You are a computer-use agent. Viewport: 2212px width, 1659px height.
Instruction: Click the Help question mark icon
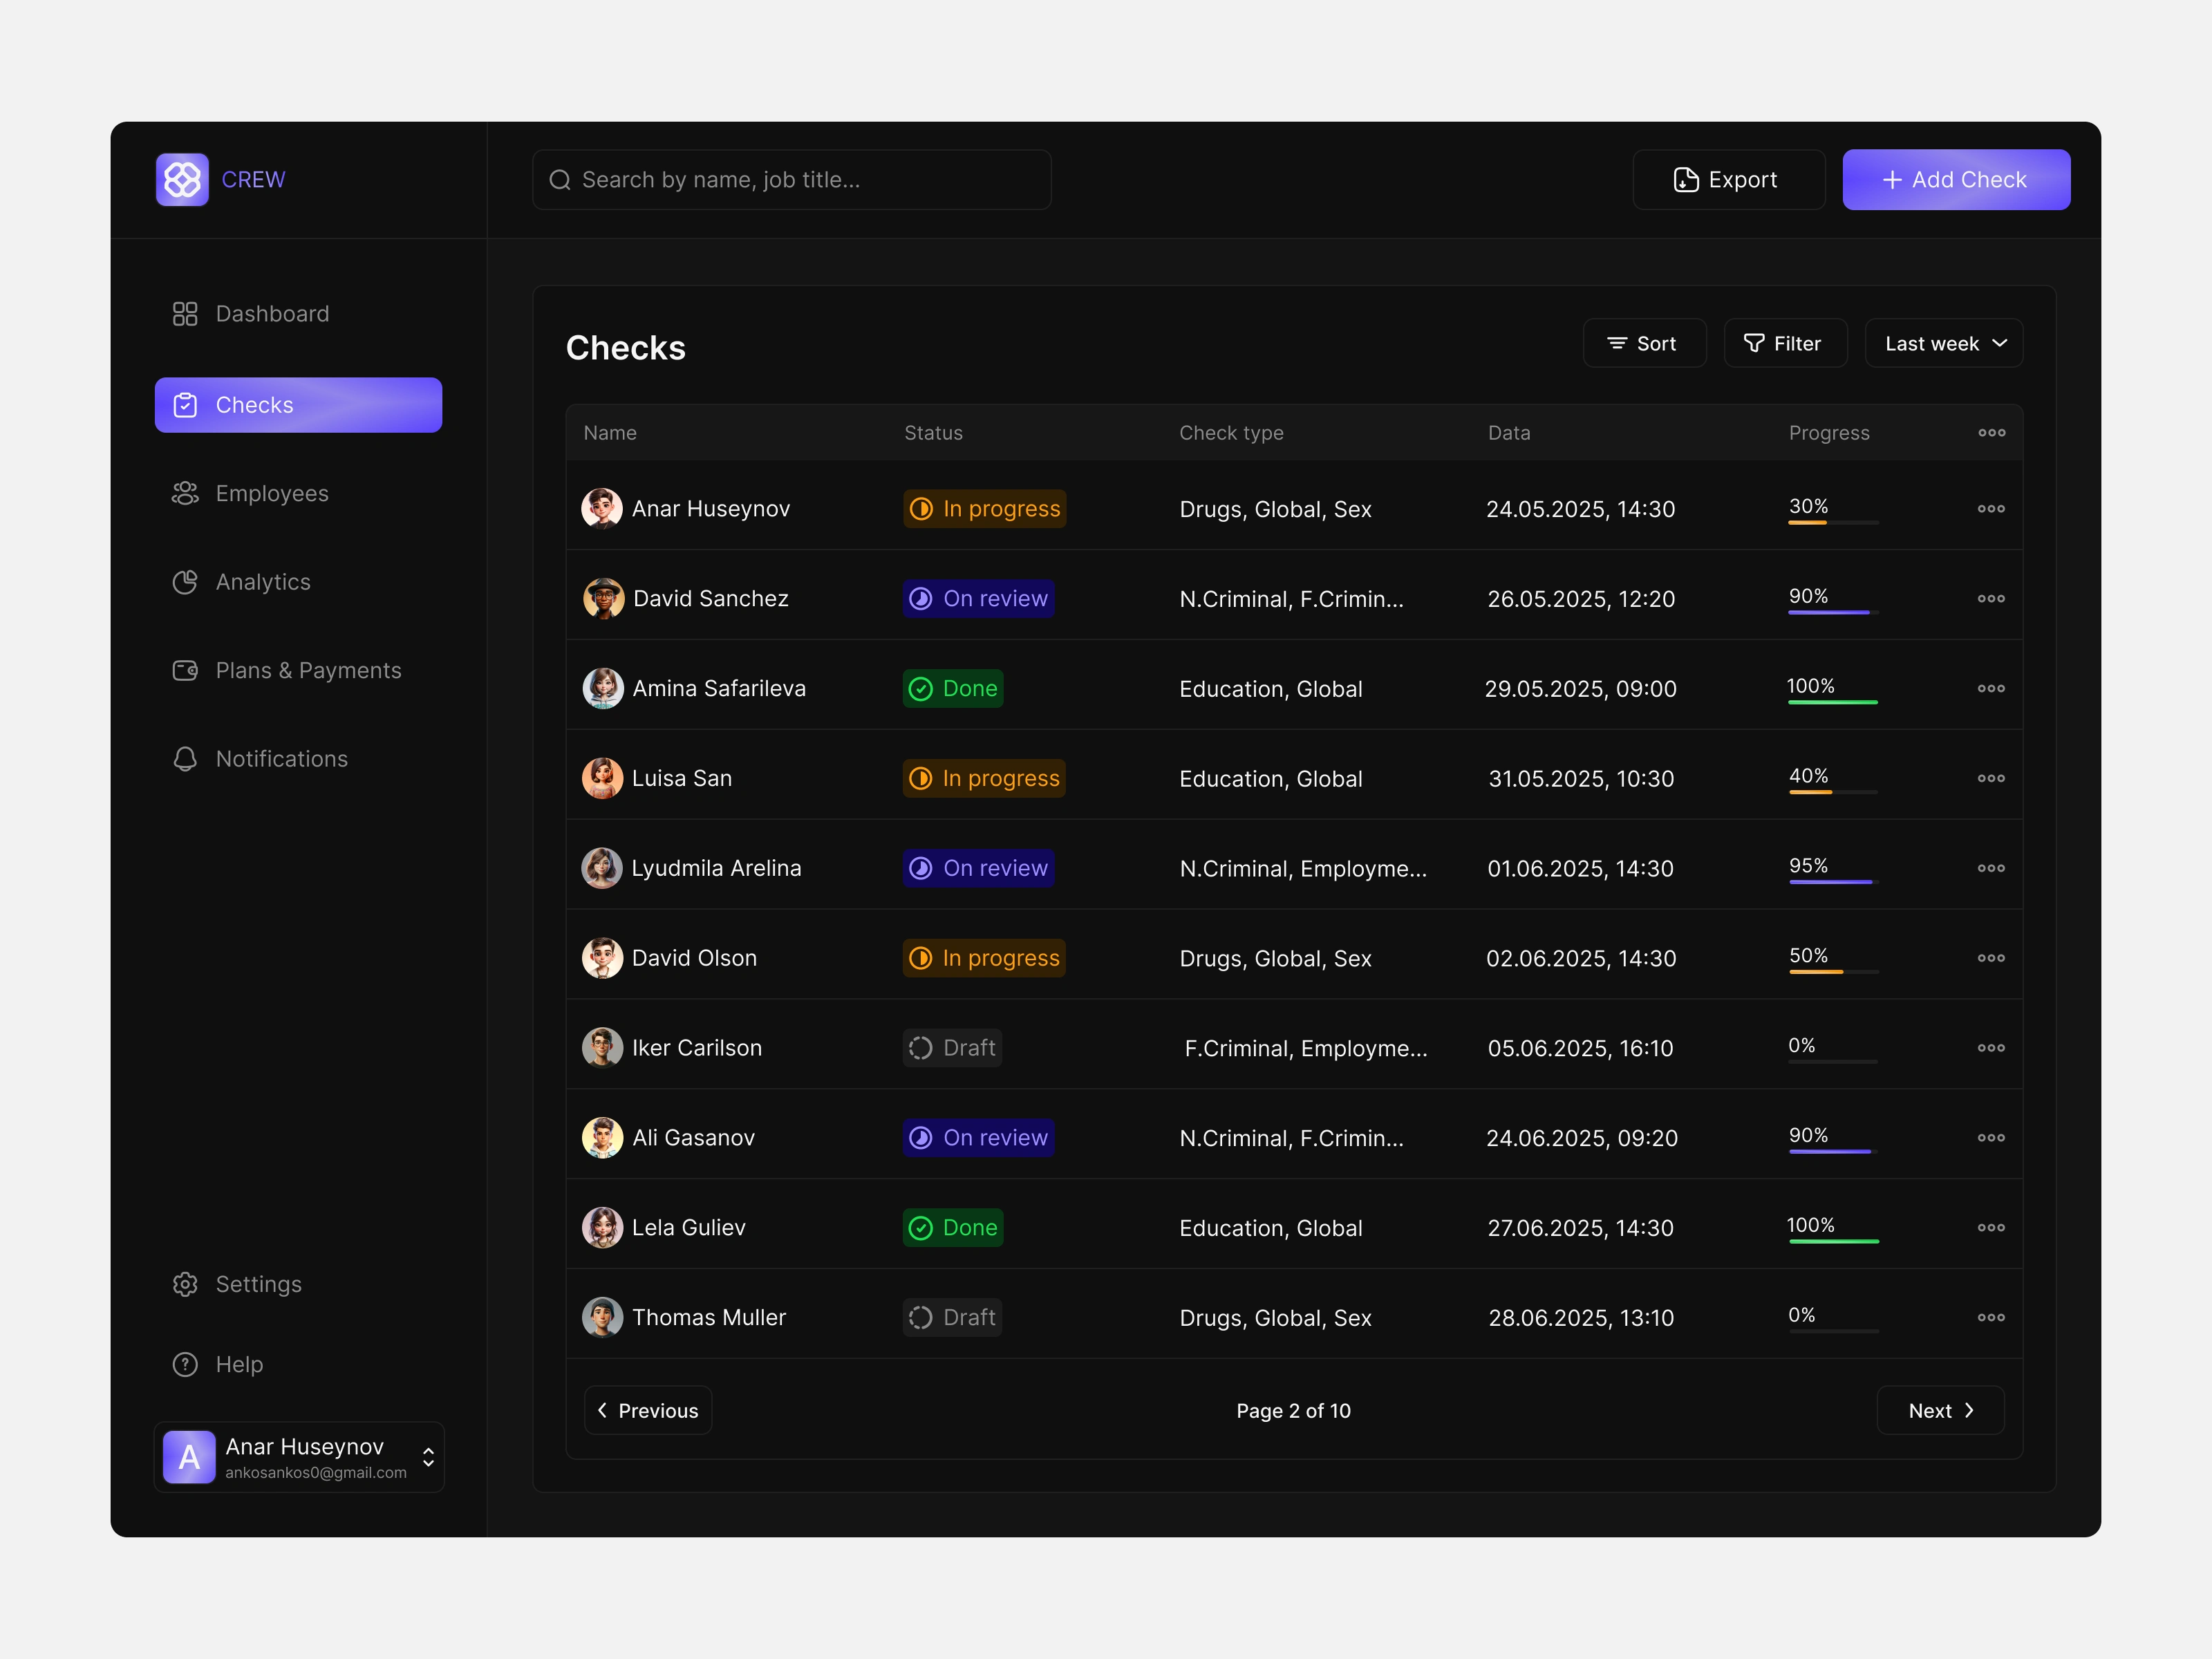click(185, 1364)
